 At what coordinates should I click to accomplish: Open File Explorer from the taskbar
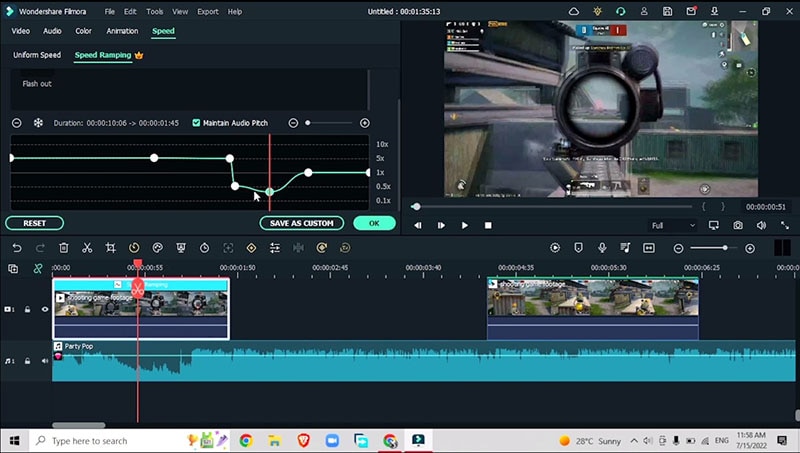[x=274, y=440]
